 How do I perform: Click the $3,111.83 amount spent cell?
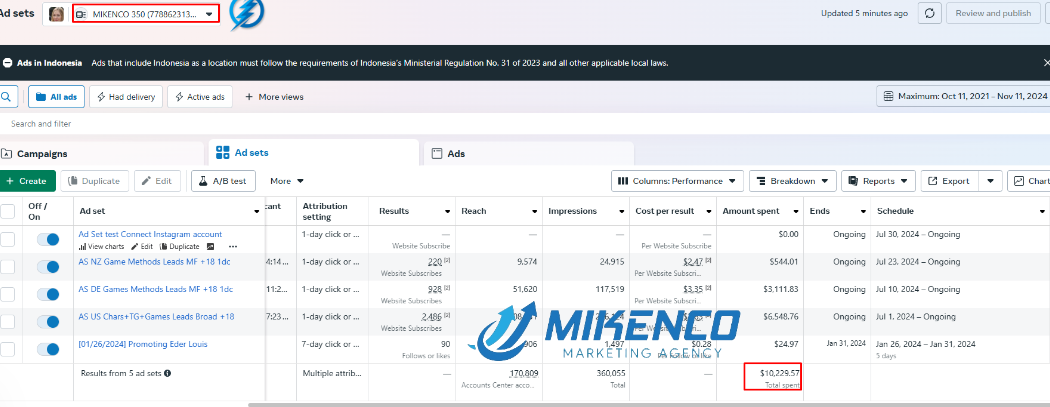[760, 295]
